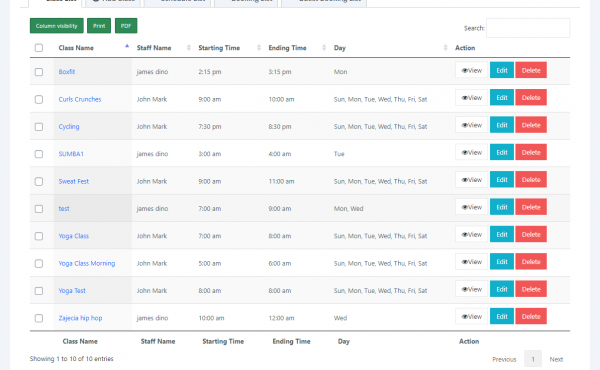The image size is (600, 370).
Task: Delete the Boxfit class
Action: tap(531, 70)
